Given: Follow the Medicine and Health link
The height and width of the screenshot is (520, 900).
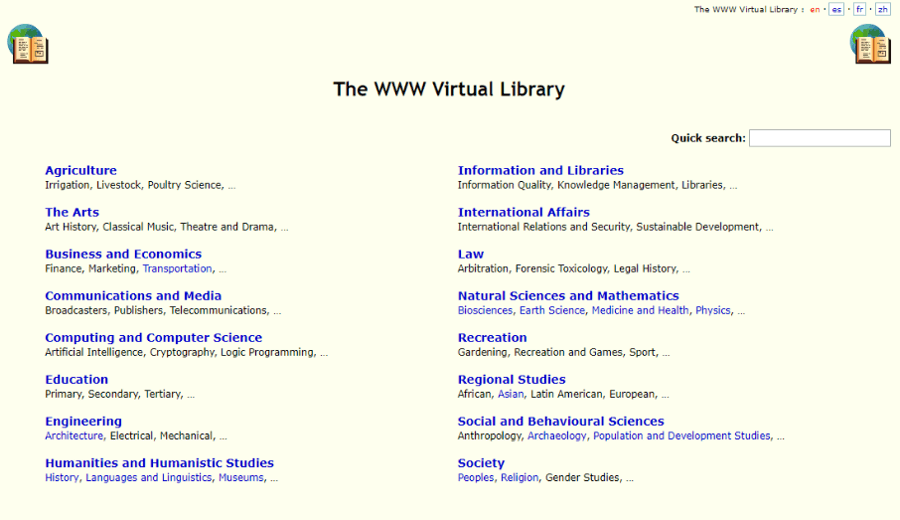Looking at the screenshot, I should coord(640,311).
